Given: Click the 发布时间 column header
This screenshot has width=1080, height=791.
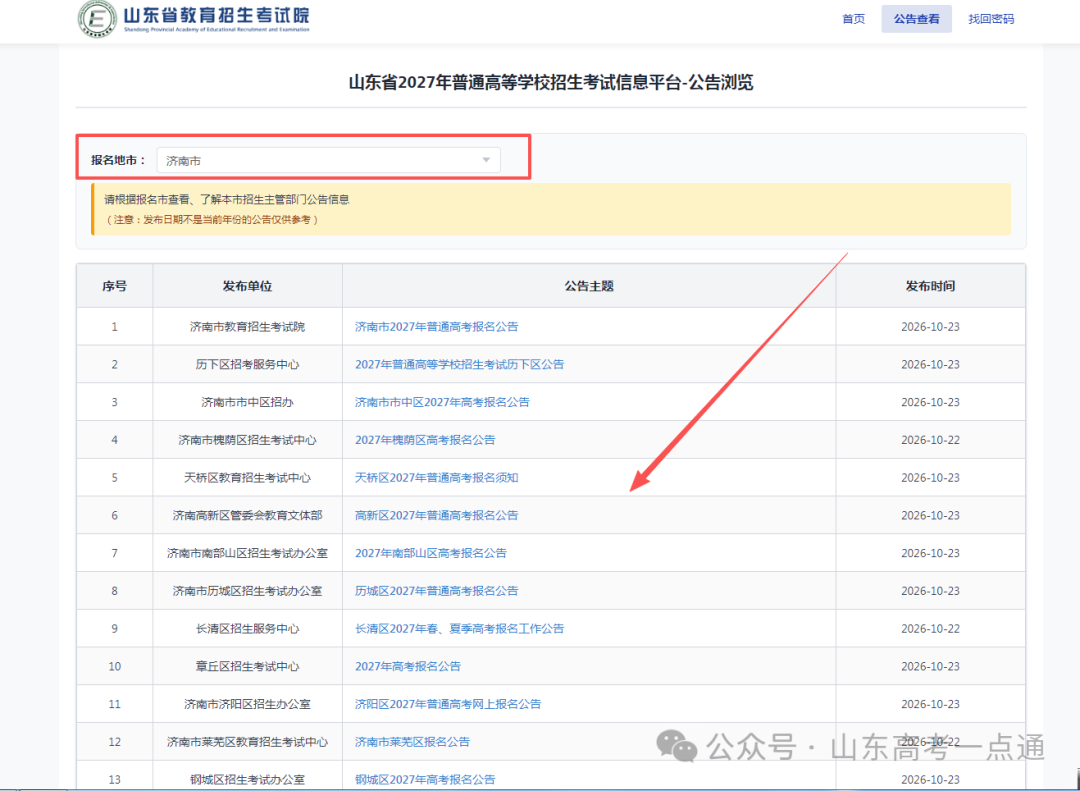Looking at the screenshot, I should pos(930,286).
